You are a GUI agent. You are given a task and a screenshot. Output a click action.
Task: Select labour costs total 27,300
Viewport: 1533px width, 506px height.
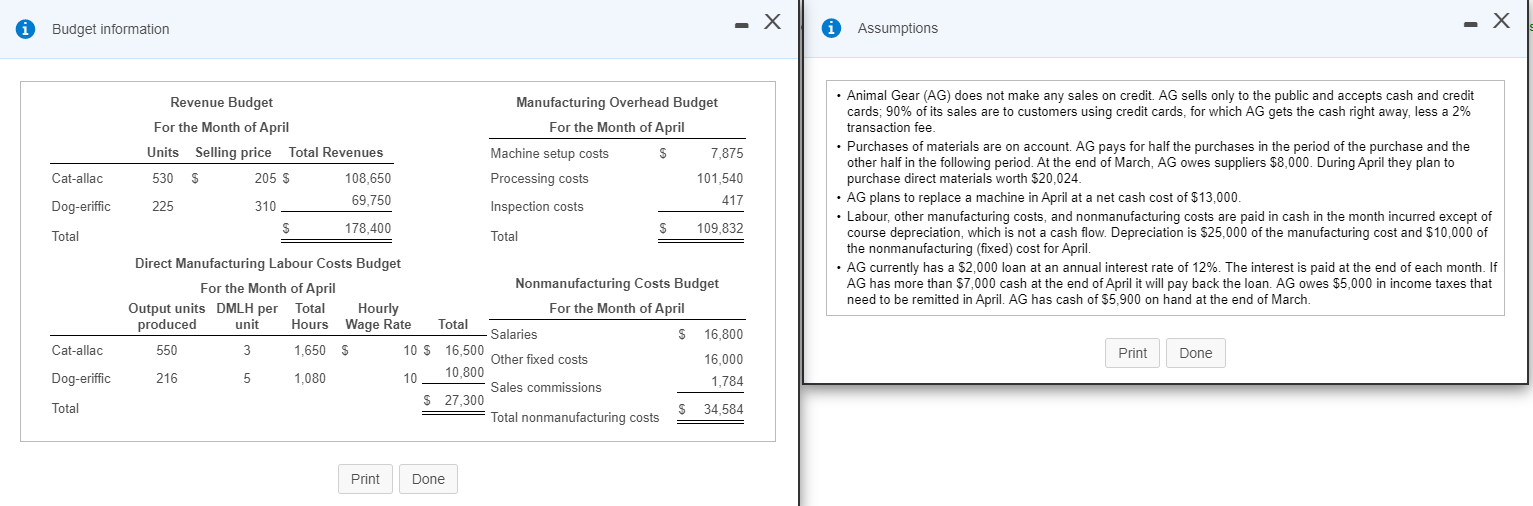(x=464, y=400)
